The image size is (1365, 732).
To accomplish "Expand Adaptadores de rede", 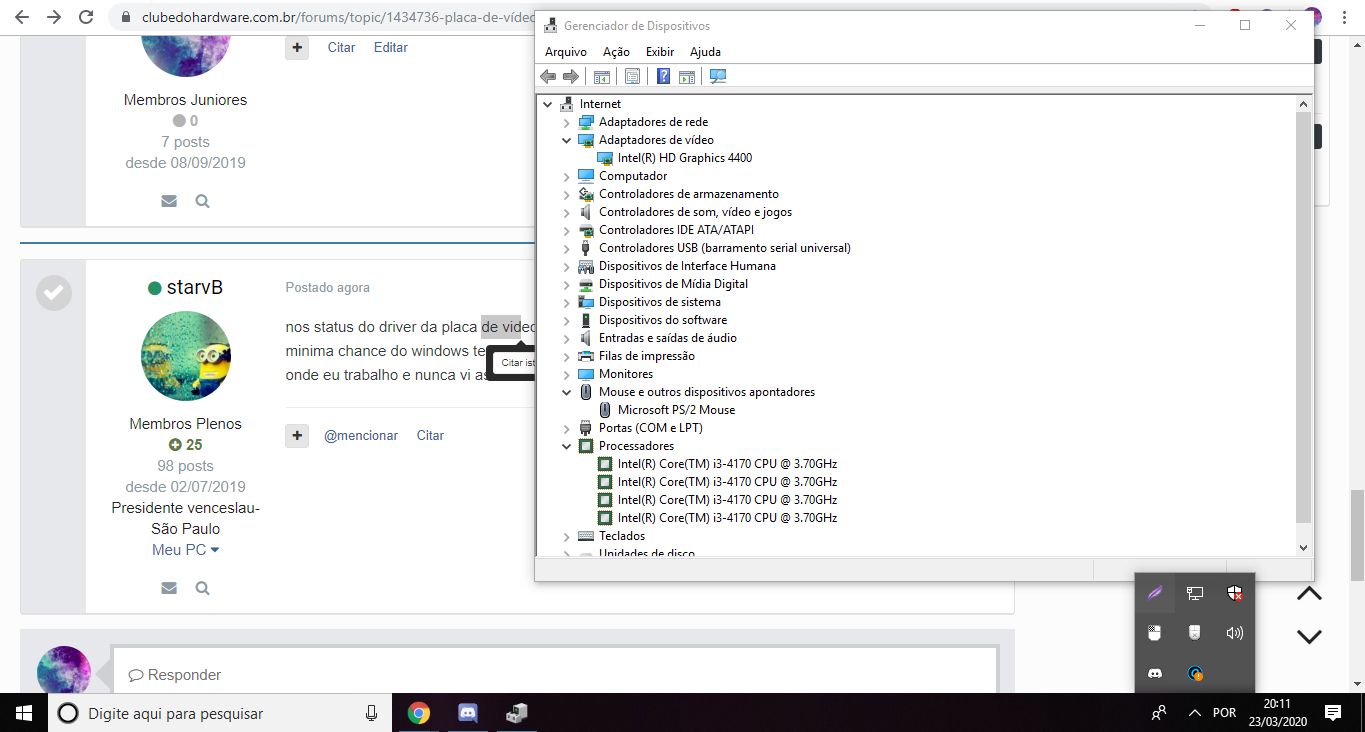I will 566,122.
